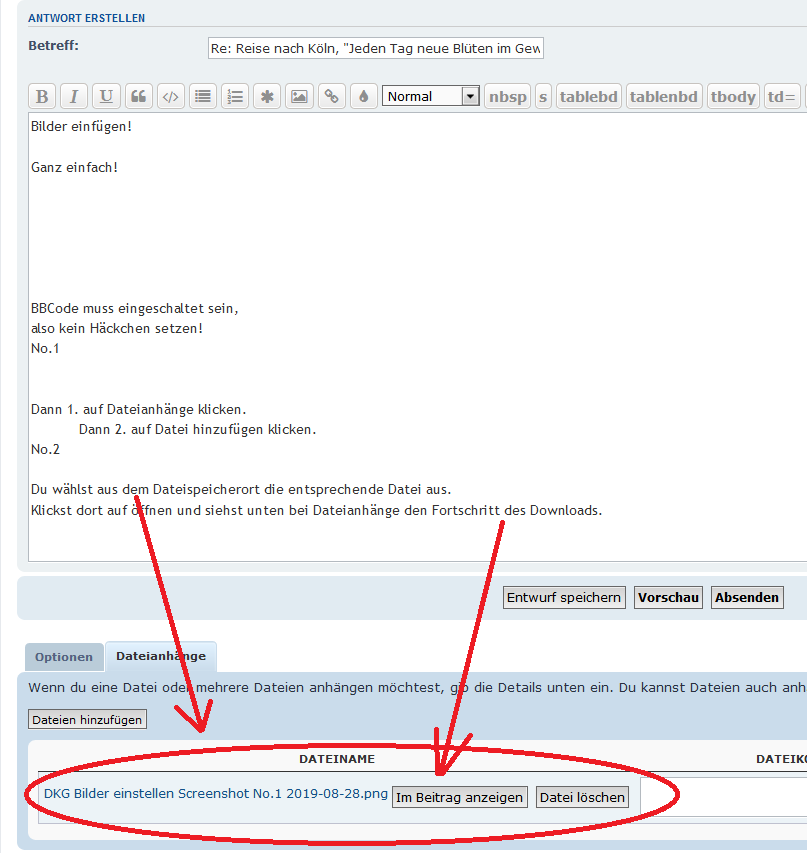807x853 pixels.
Task: Click the tablebd toolbar button
Action: pos(588,97)
